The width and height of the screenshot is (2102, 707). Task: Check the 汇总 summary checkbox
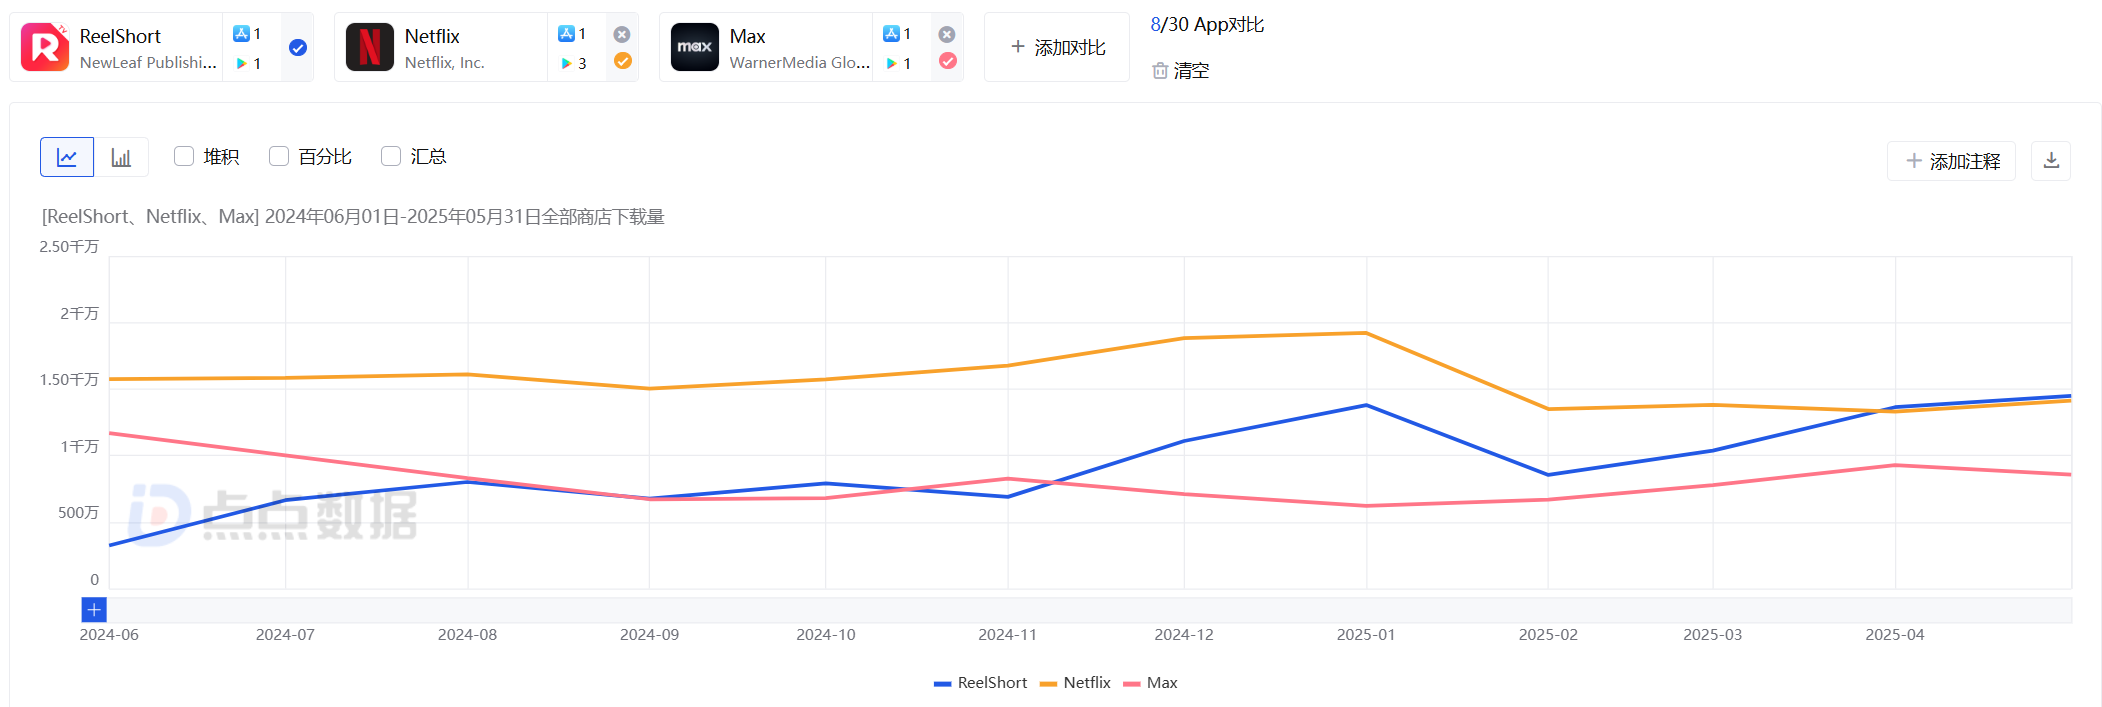click(391, 156)
